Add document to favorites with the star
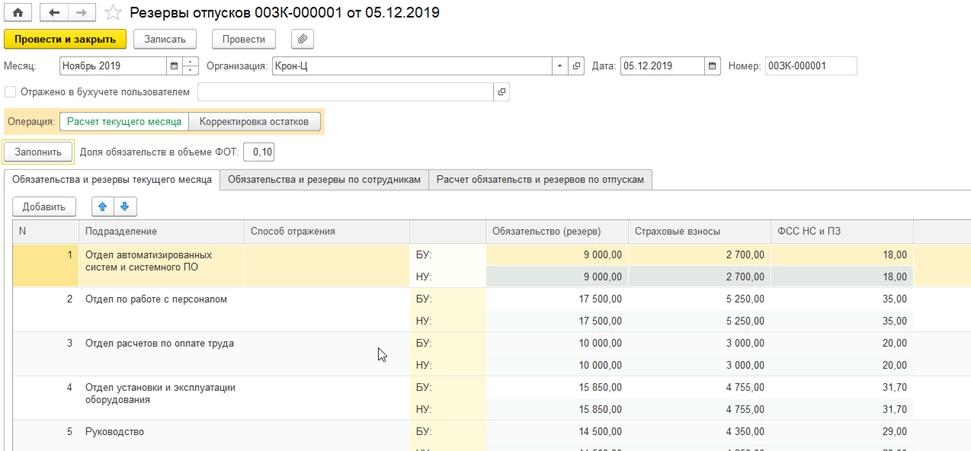This screenshot has height=451, width=971. pos(113,13)
